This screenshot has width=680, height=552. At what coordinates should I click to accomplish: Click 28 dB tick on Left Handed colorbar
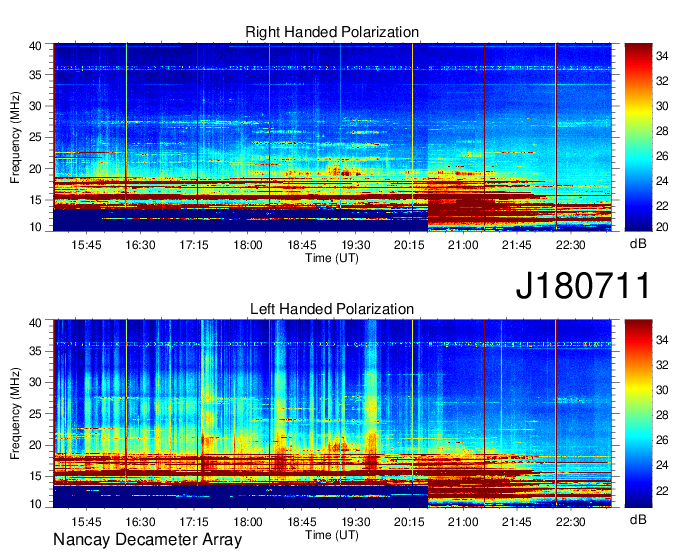(x=662, y=415)
